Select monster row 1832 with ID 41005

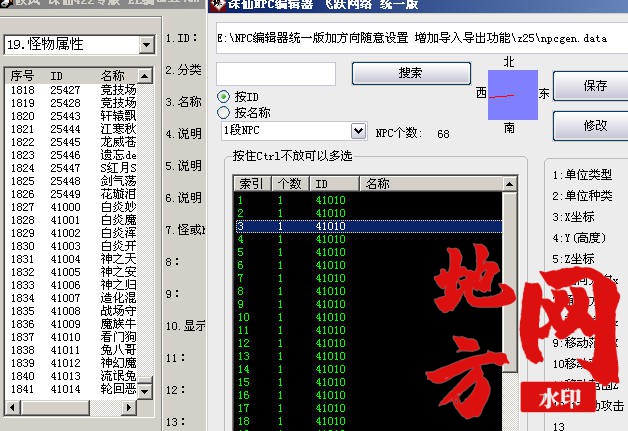coord(73,272)
